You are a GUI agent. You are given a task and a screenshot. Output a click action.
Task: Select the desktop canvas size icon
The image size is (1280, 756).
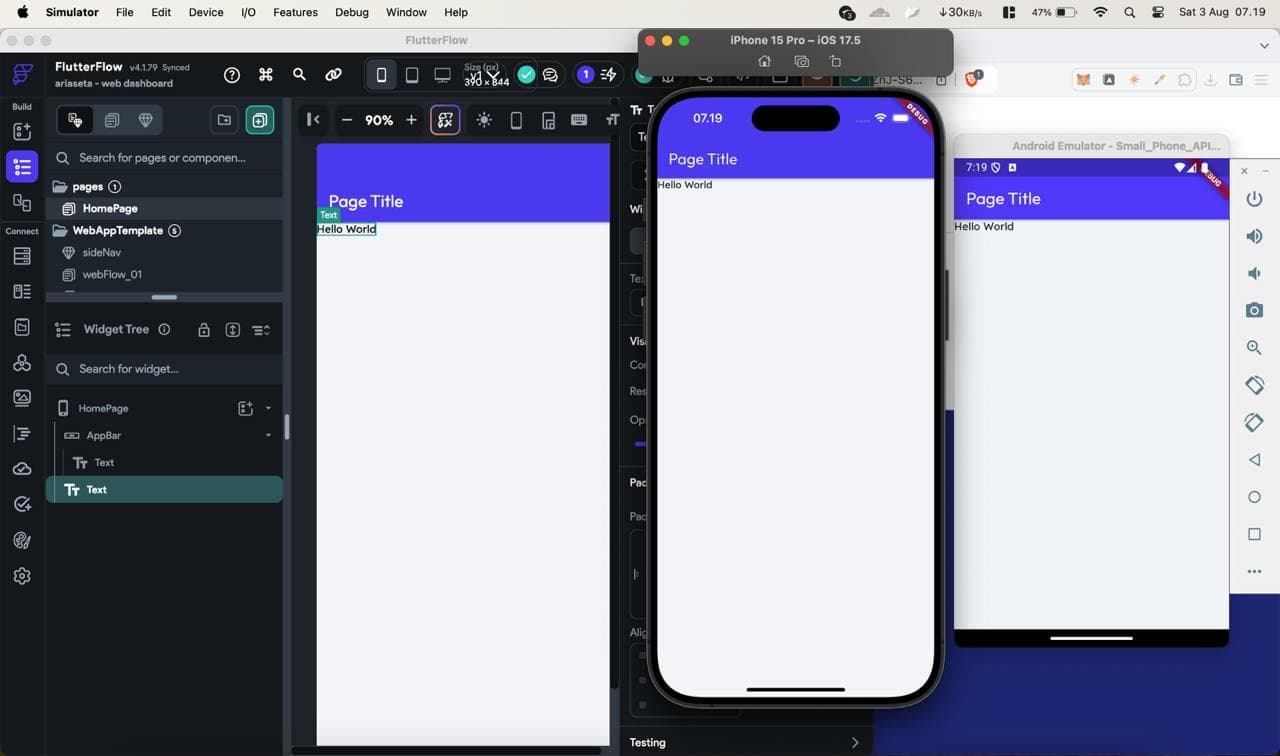pos(441,74)
